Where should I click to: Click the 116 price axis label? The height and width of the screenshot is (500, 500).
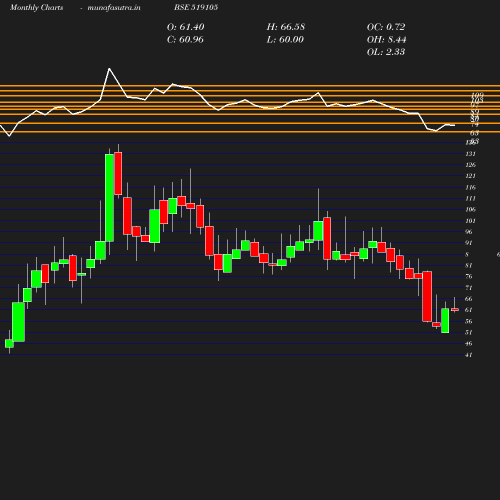470,187
